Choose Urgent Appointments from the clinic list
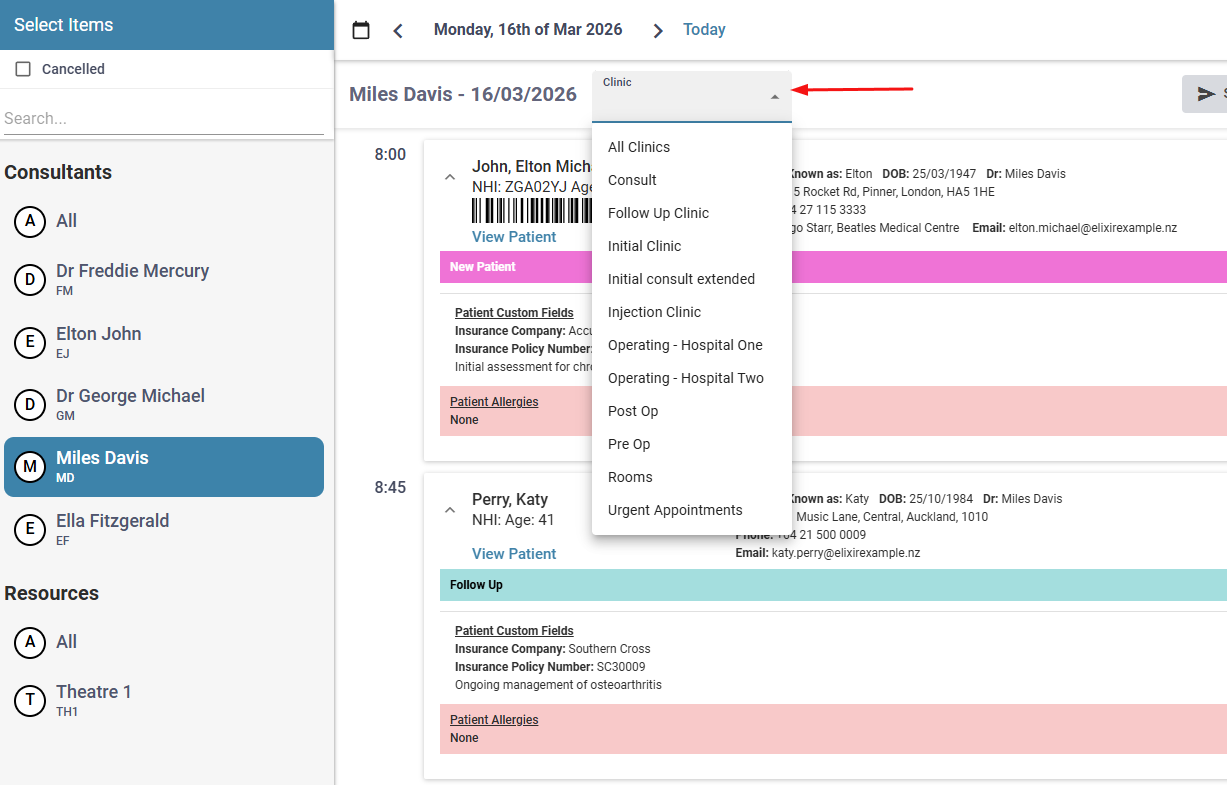Viewport: 1227px width, 785px height. coord(675,510)
